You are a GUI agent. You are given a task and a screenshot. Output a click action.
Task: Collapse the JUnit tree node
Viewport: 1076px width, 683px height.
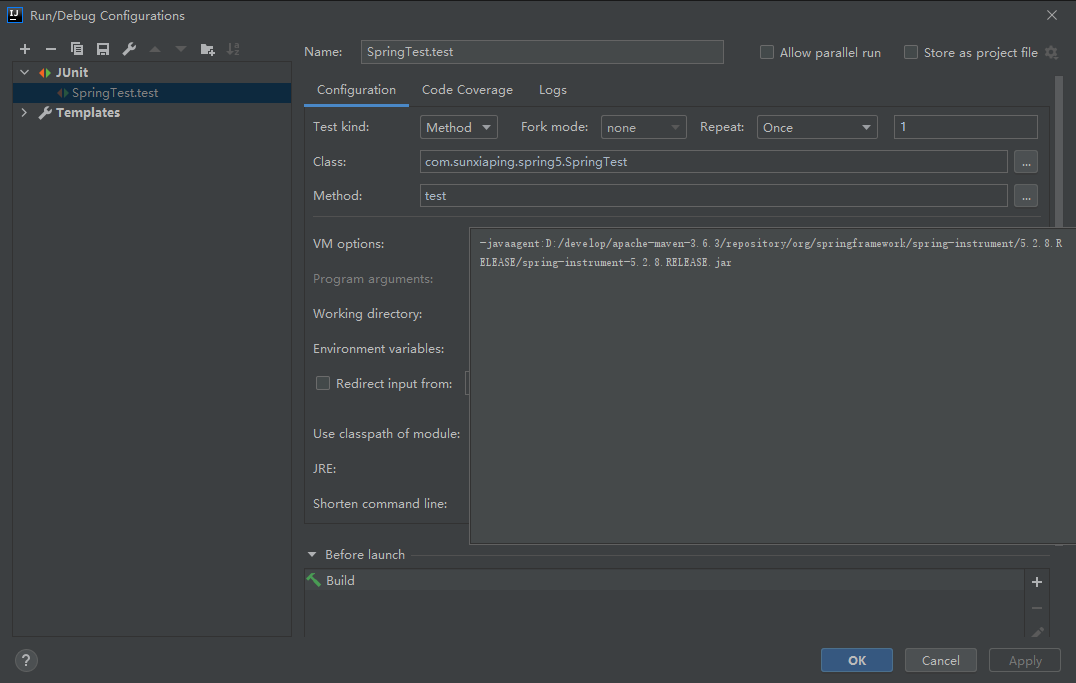25,73
